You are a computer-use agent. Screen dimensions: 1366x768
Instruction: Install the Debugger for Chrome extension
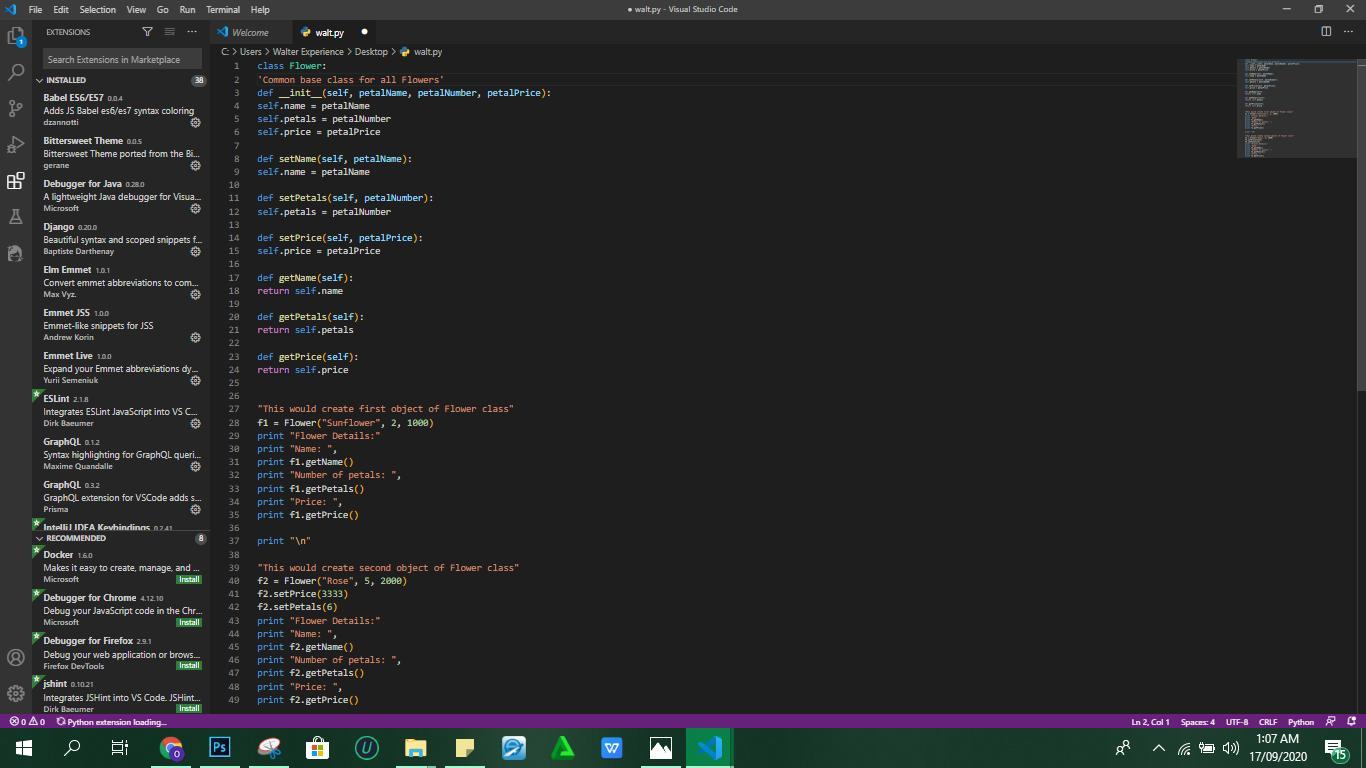pyautogui.click(x=188, y=622)
